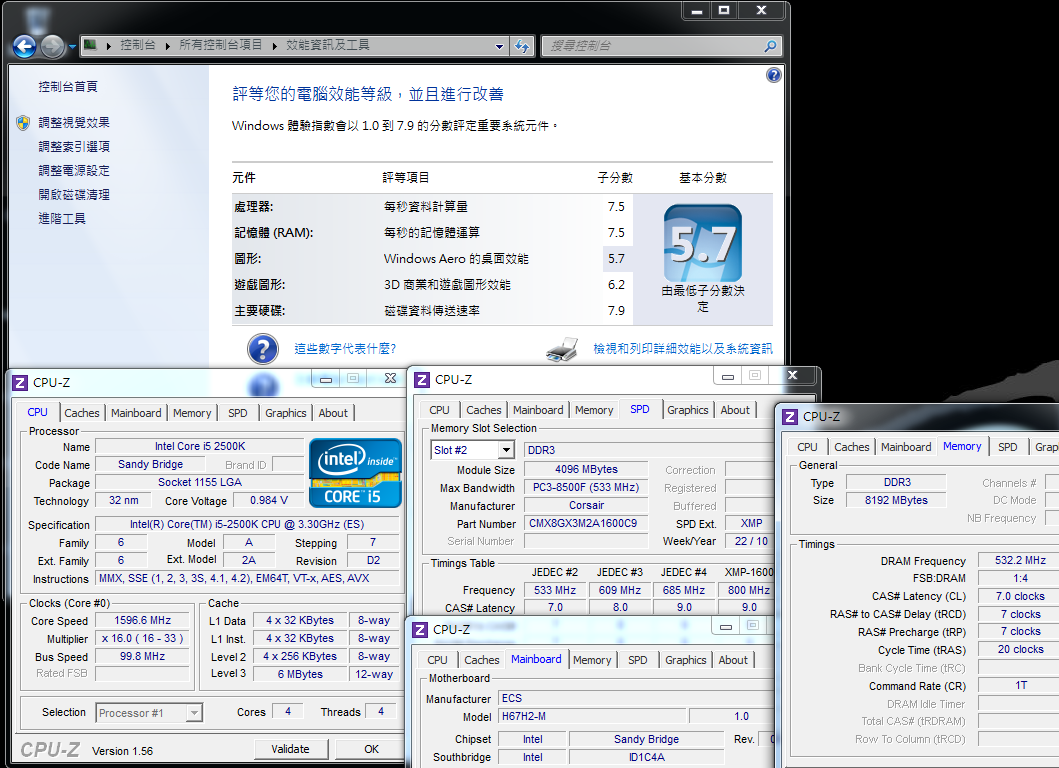Click the Intel Core i5 logo
Image resolution: width=1059 pixels, height=768 pixels.
tap(355, 473)
